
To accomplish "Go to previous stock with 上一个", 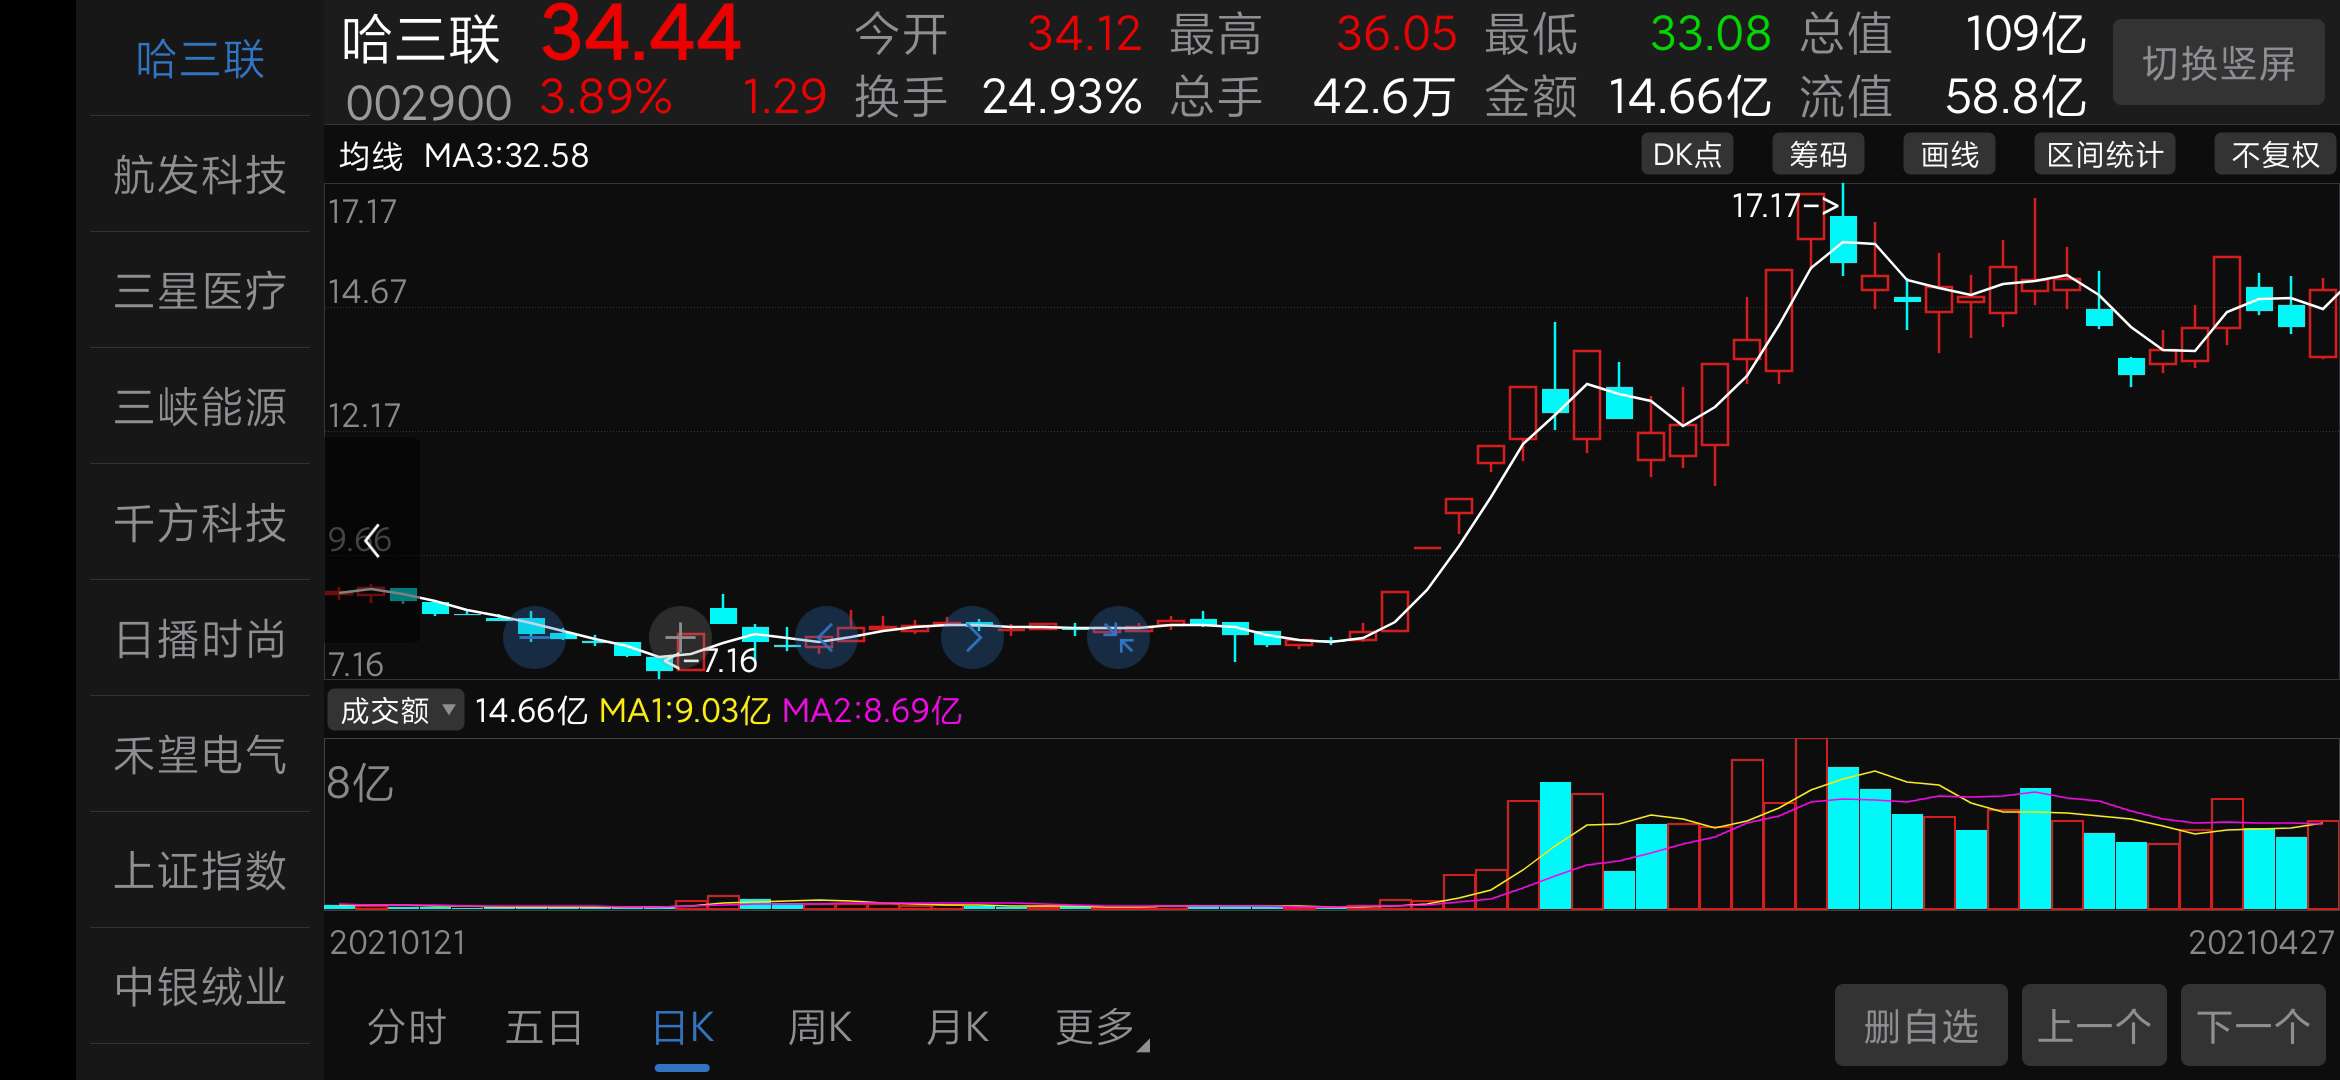I will [2094, 1026].
